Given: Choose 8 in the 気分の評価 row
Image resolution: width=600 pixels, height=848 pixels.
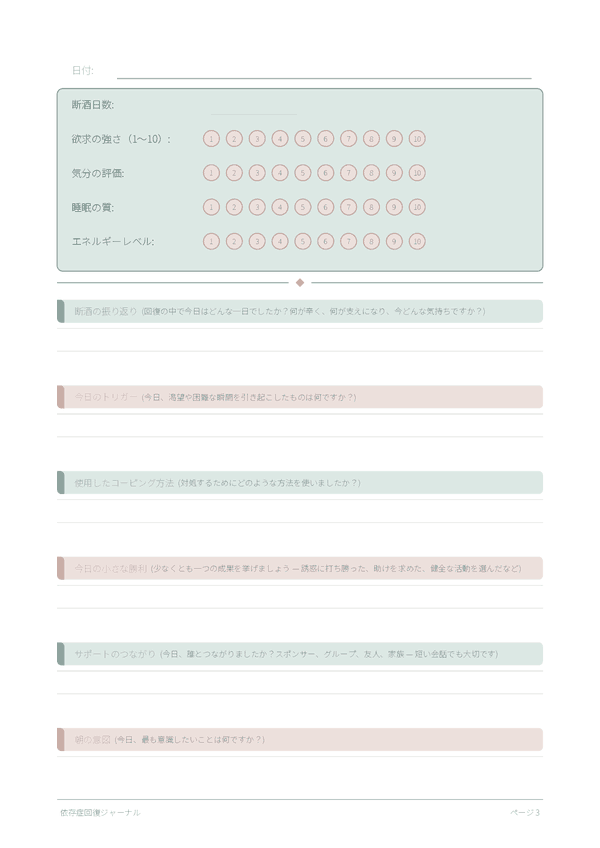Looking at the screenshot, I should pyautogui.click(x=371, y=173).
